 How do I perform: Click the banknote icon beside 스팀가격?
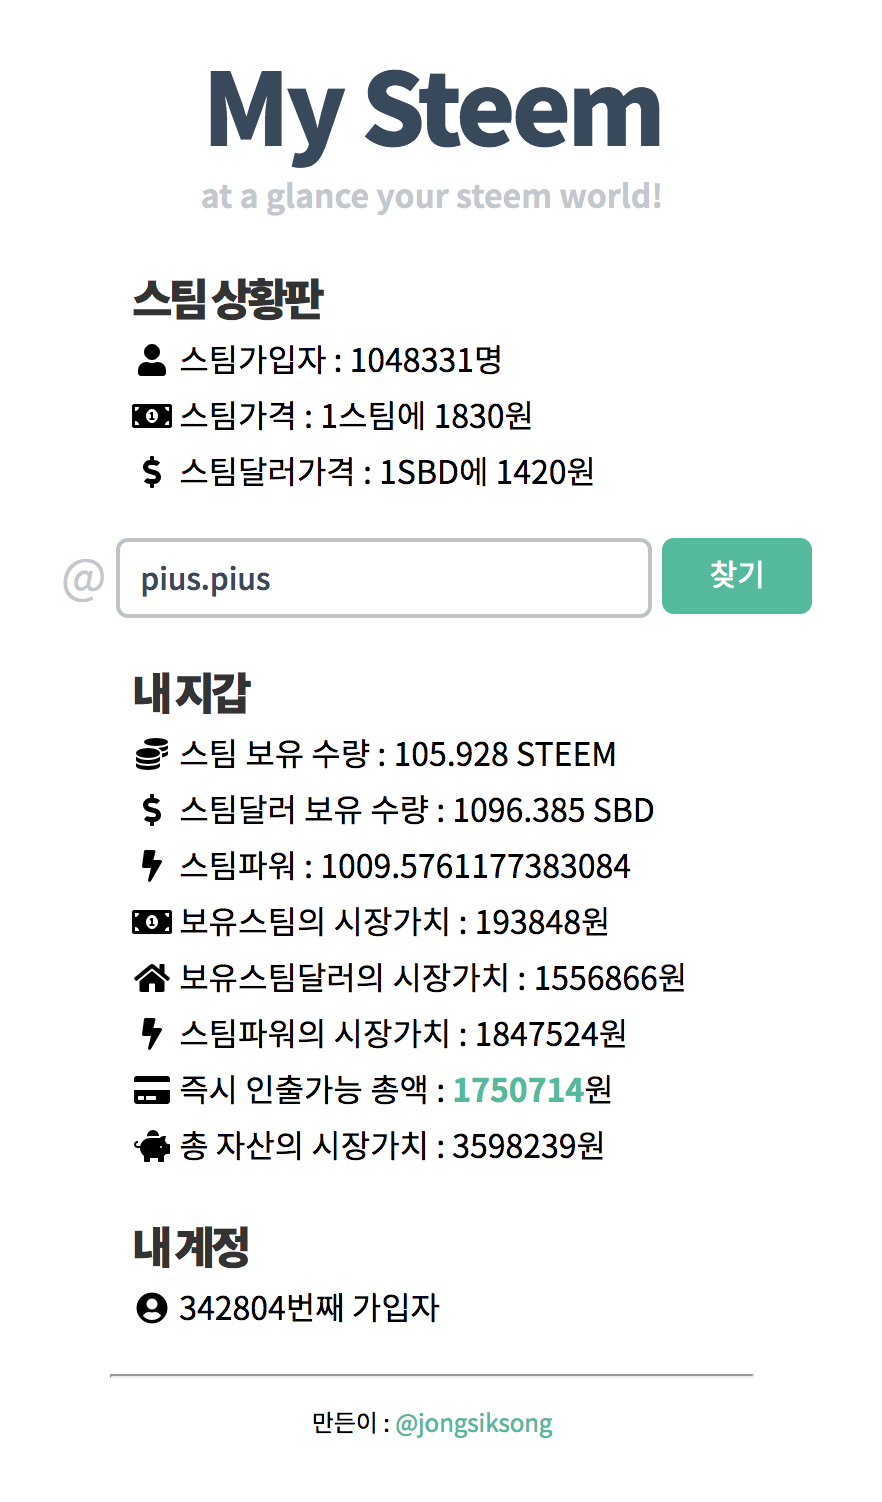151,416
